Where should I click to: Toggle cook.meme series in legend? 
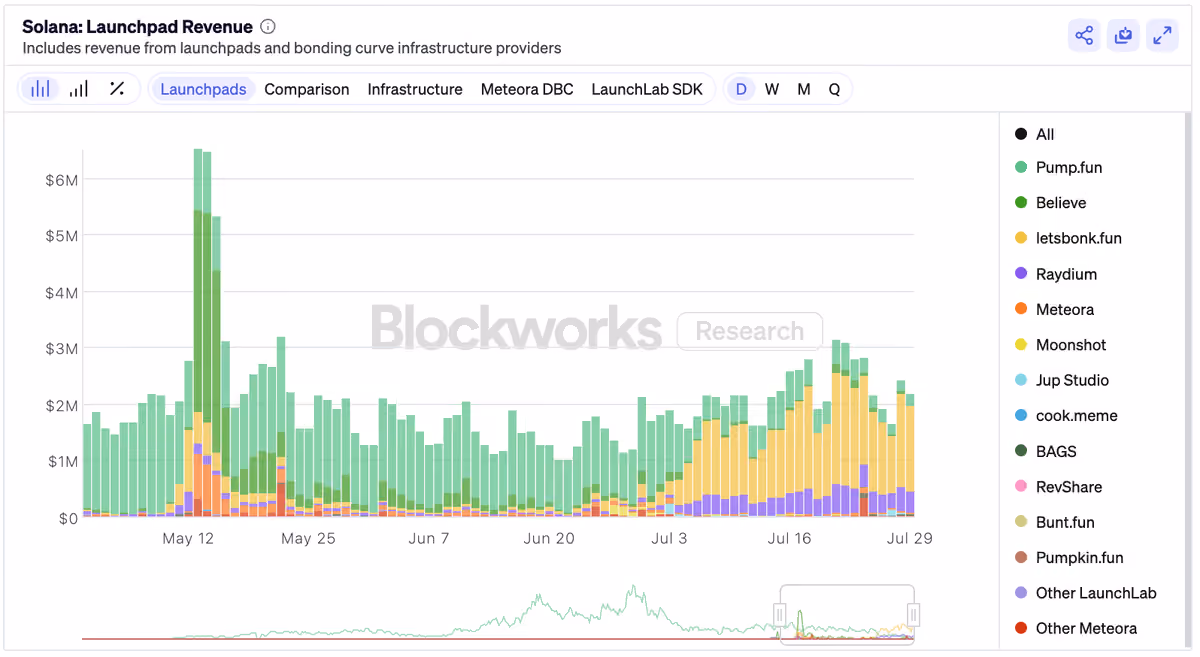1066,415
